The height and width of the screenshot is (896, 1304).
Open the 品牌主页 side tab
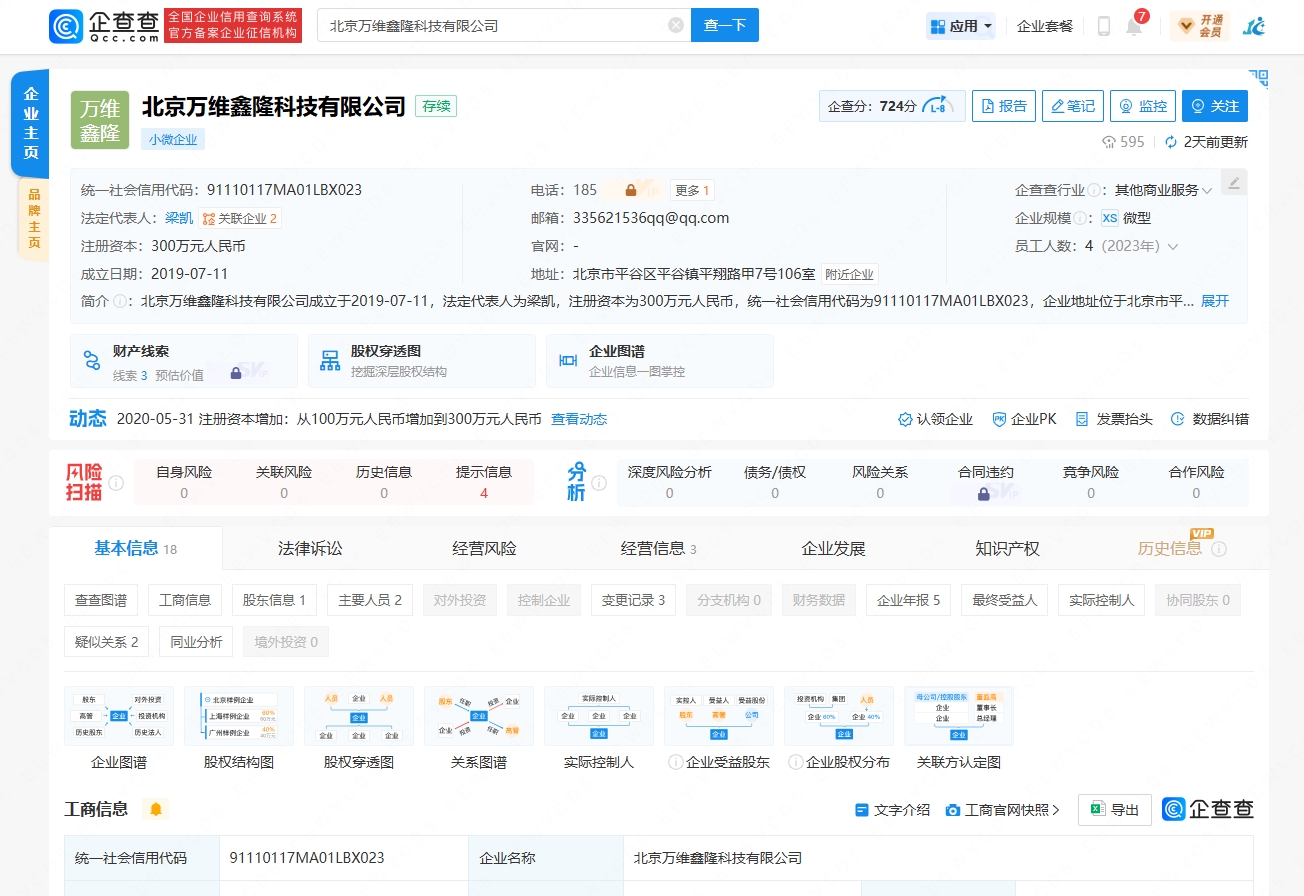coord(34,218)
